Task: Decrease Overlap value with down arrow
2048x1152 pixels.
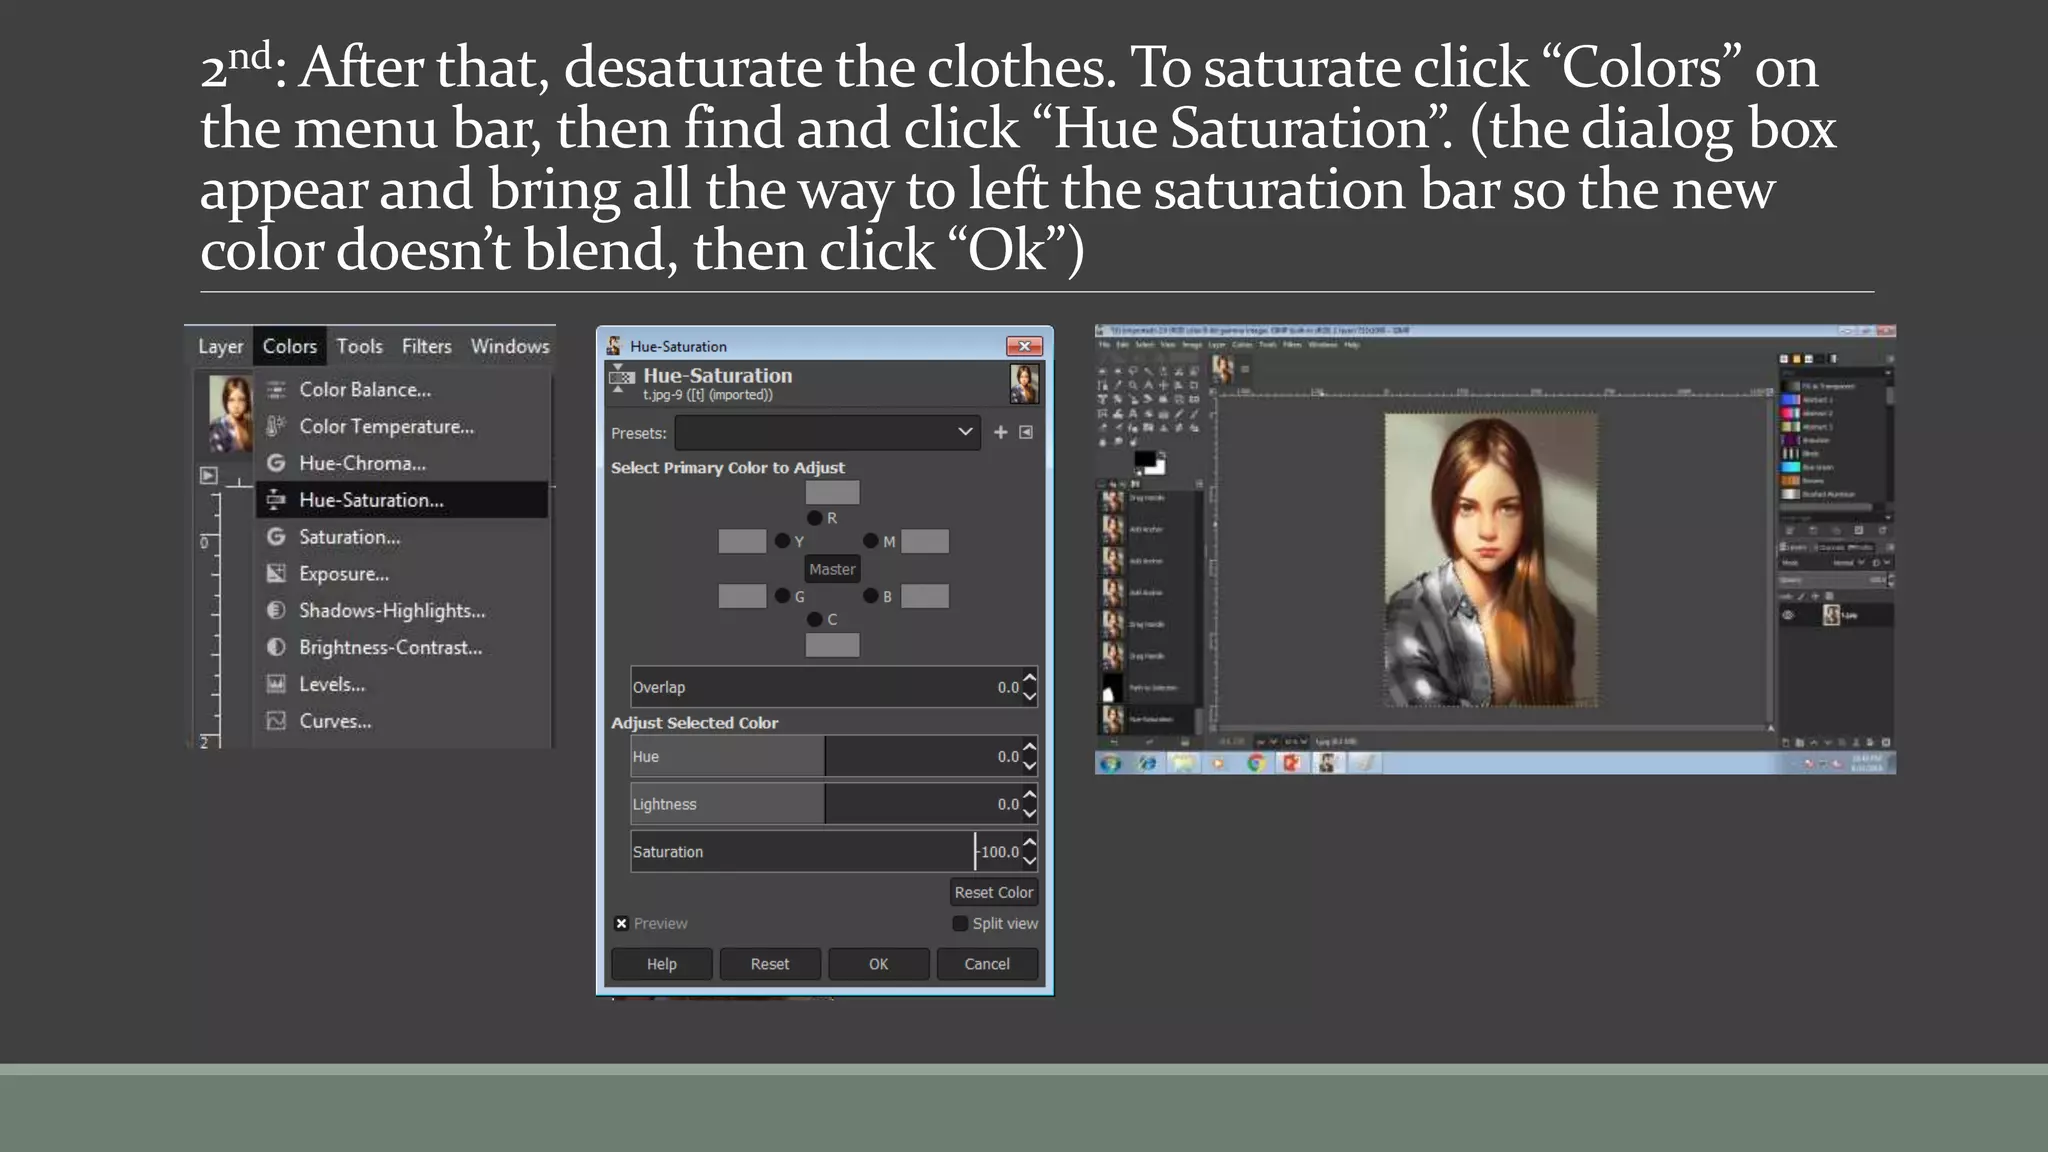Action: coord(1030,695)
